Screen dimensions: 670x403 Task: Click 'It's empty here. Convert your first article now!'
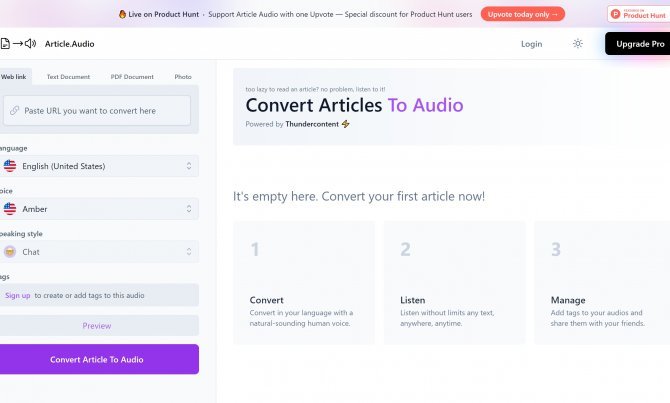(359, 196)
